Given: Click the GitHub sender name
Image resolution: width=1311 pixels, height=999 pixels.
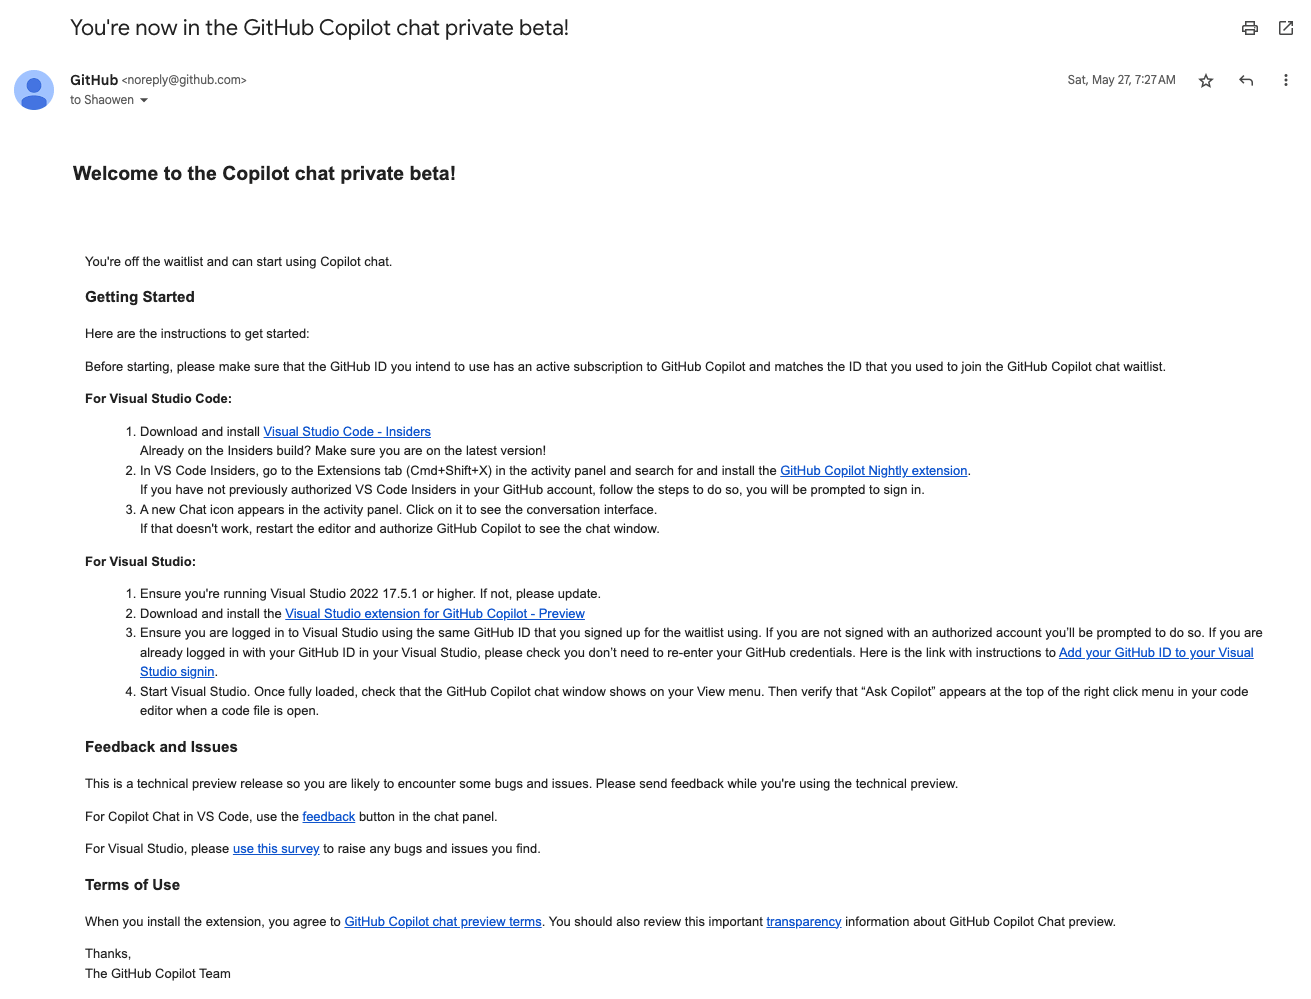Looking at the screenshot, I should click(x=94, y=80).
